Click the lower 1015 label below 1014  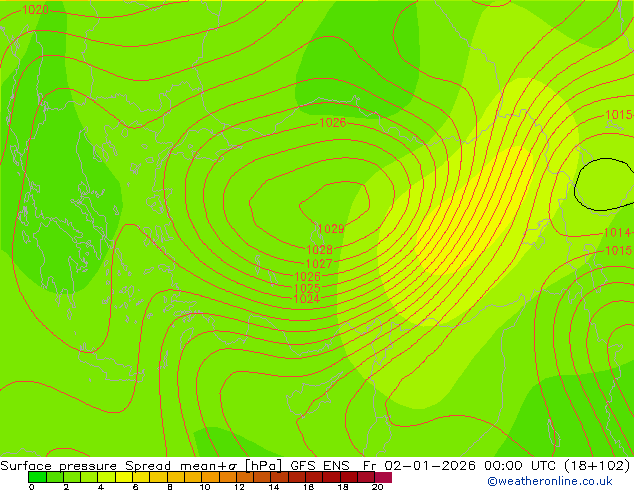pyautogui.click(x=619, y=251)
